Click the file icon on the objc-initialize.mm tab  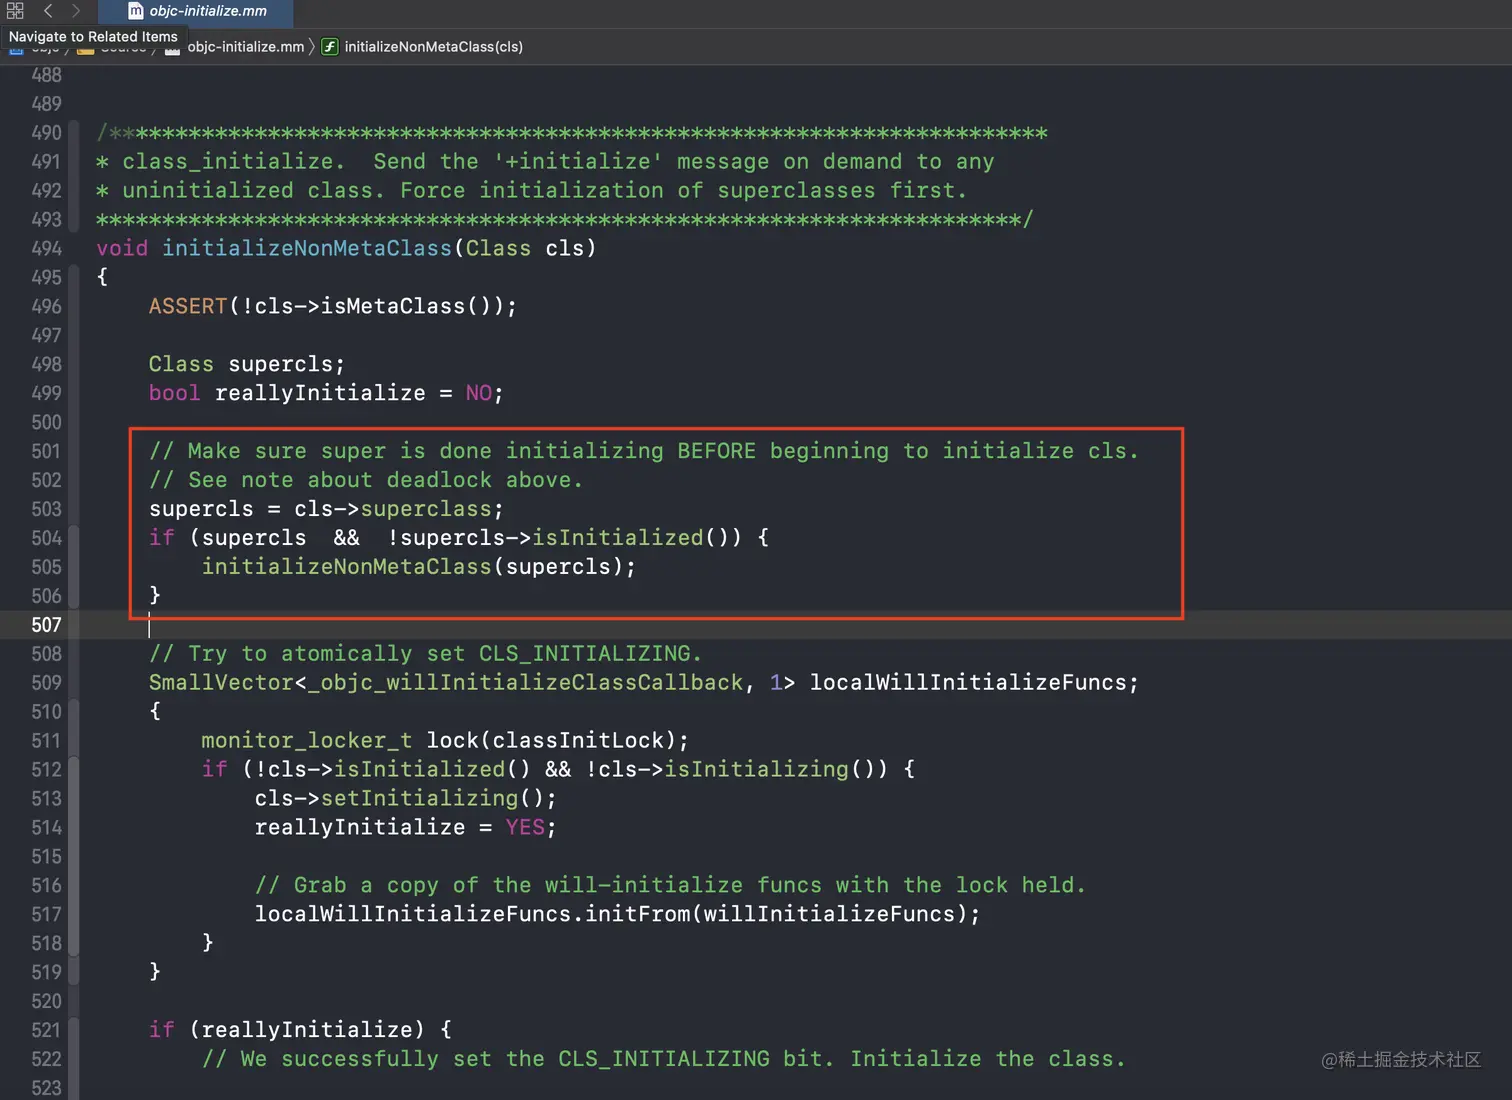[136, 11]
